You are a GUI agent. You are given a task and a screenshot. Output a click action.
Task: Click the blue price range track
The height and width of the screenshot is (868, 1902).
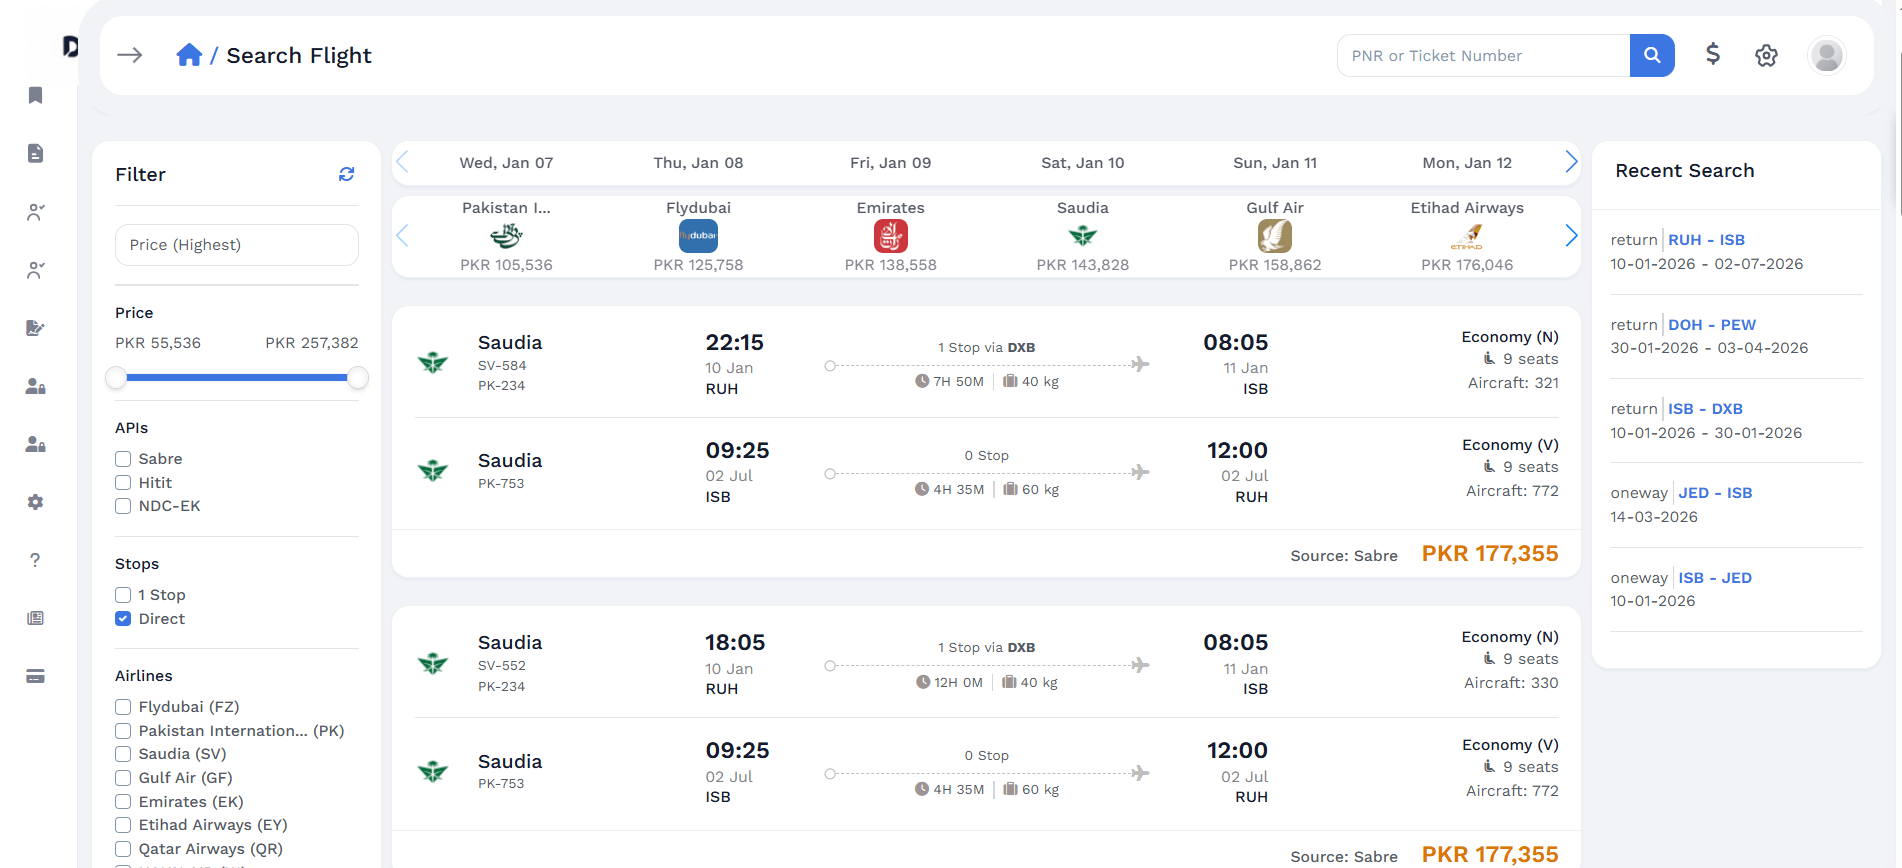(237, 378)
